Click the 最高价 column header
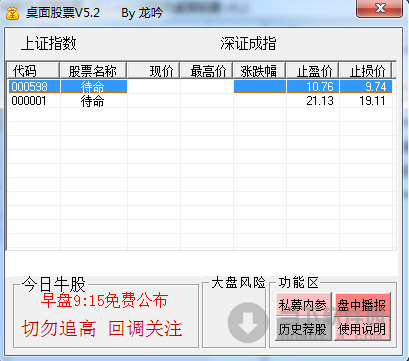This screenshot has height=361, width=409. pos(207,71)
